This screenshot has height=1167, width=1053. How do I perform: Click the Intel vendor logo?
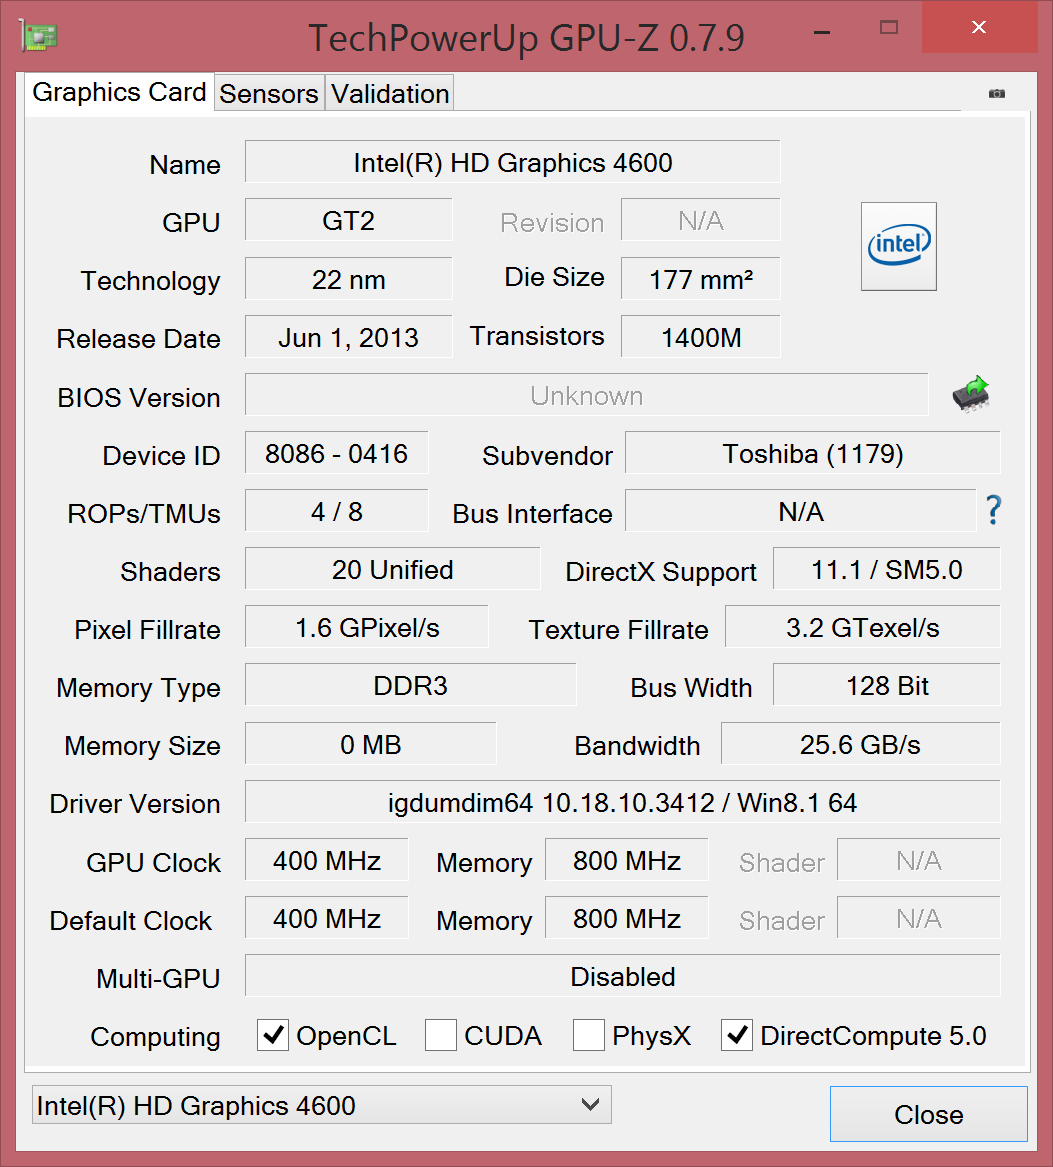[x=898, y=246]
